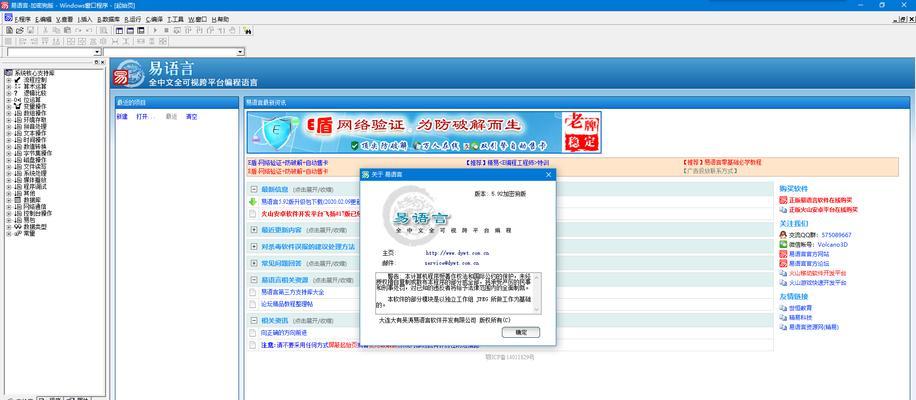Open 向正确的方向前进 news link
916x400 pixels.
tap(284, 332)
